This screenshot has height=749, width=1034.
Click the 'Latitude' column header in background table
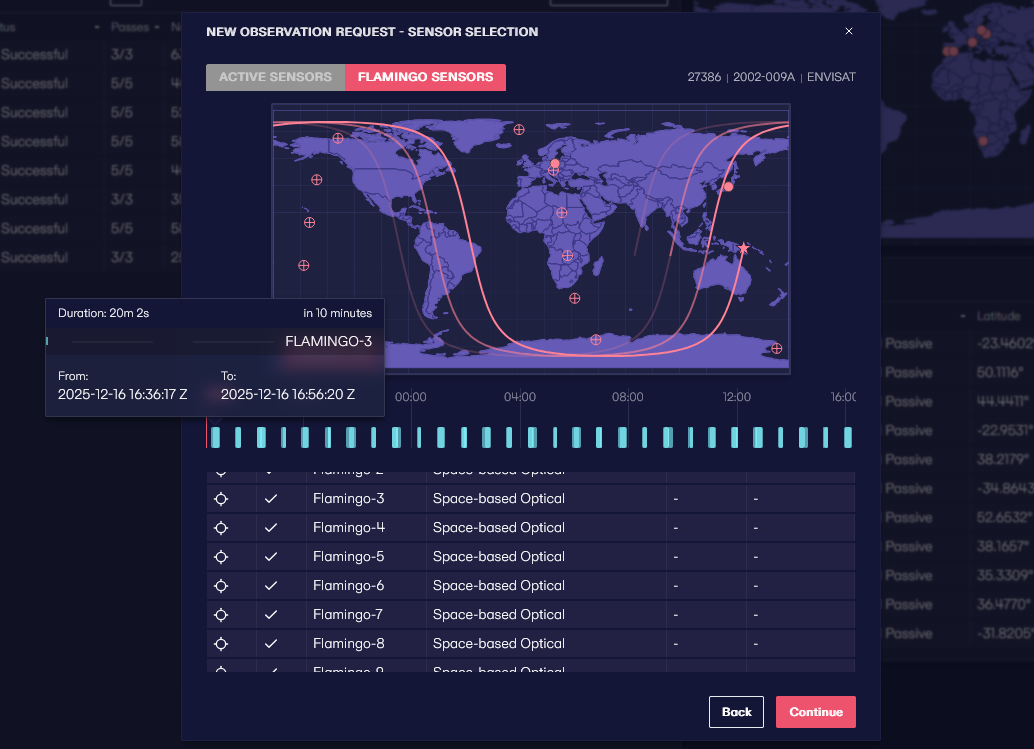(998, 316)
